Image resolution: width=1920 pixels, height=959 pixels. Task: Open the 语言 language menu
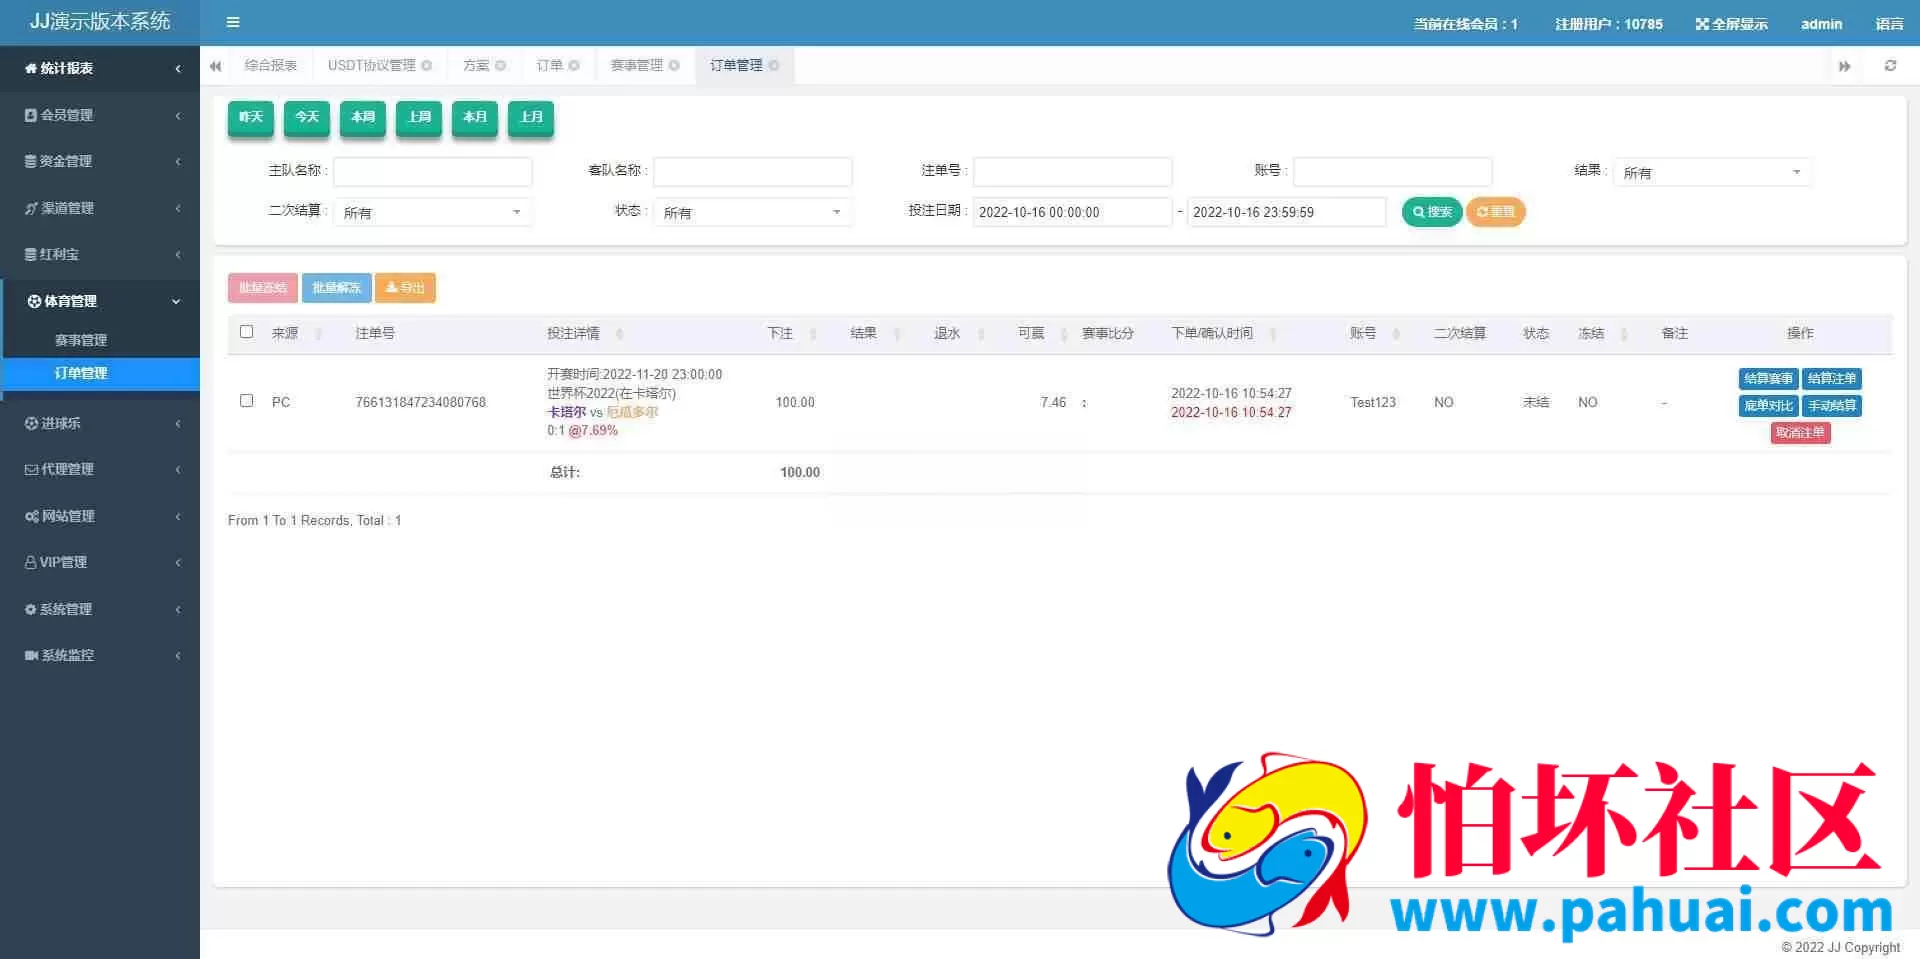click(1889, 24)
